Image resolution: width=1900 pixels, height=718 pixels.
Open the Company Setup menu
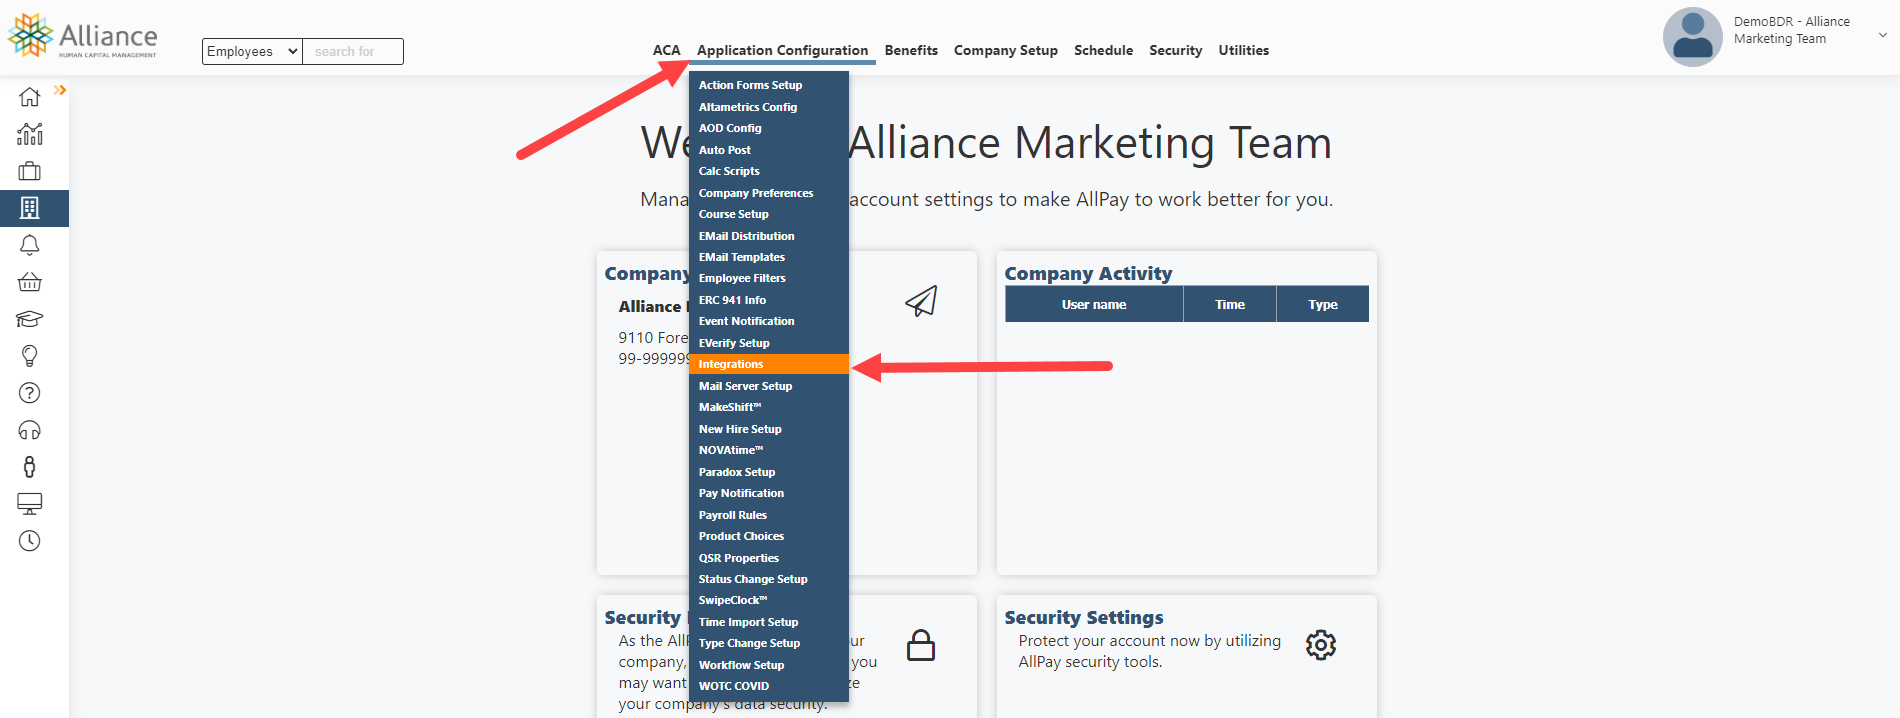click(x=1006, y=50)
